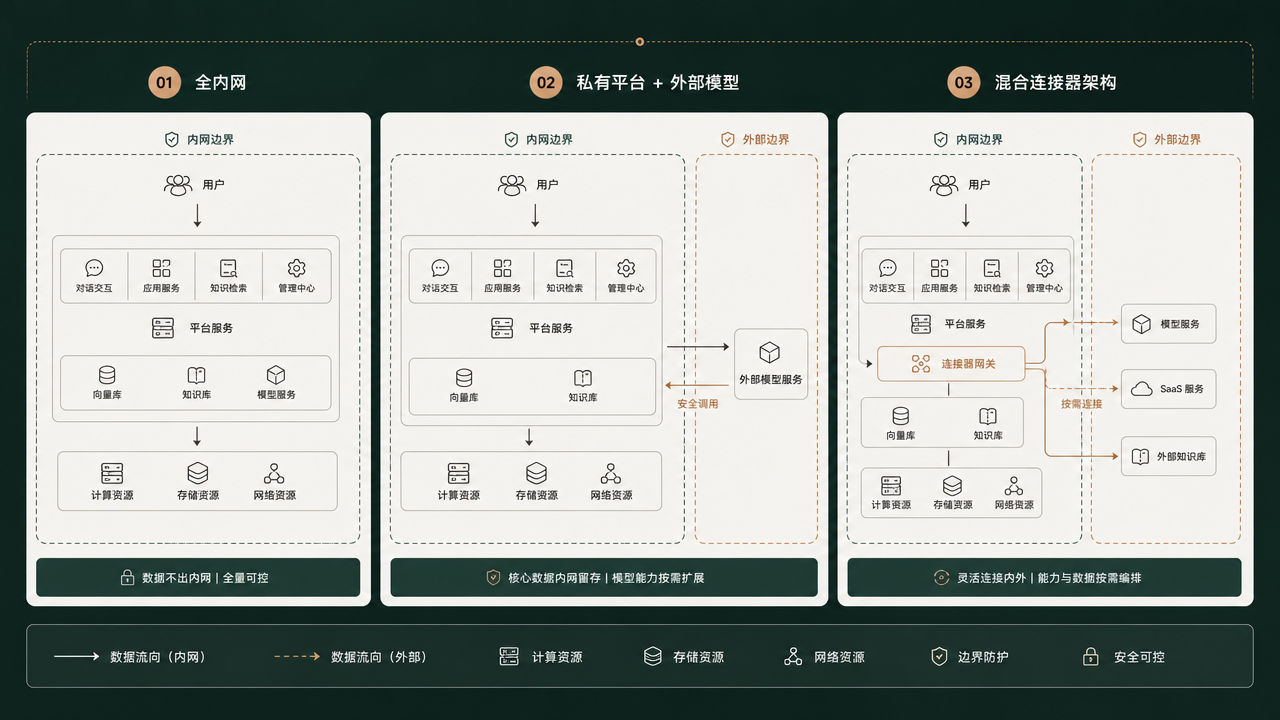This screenshot has width=1280, height=720.
Task: Click the 平台服务 icon in the 私有平台 + 外部模型 panel
Action: (502, 328)
